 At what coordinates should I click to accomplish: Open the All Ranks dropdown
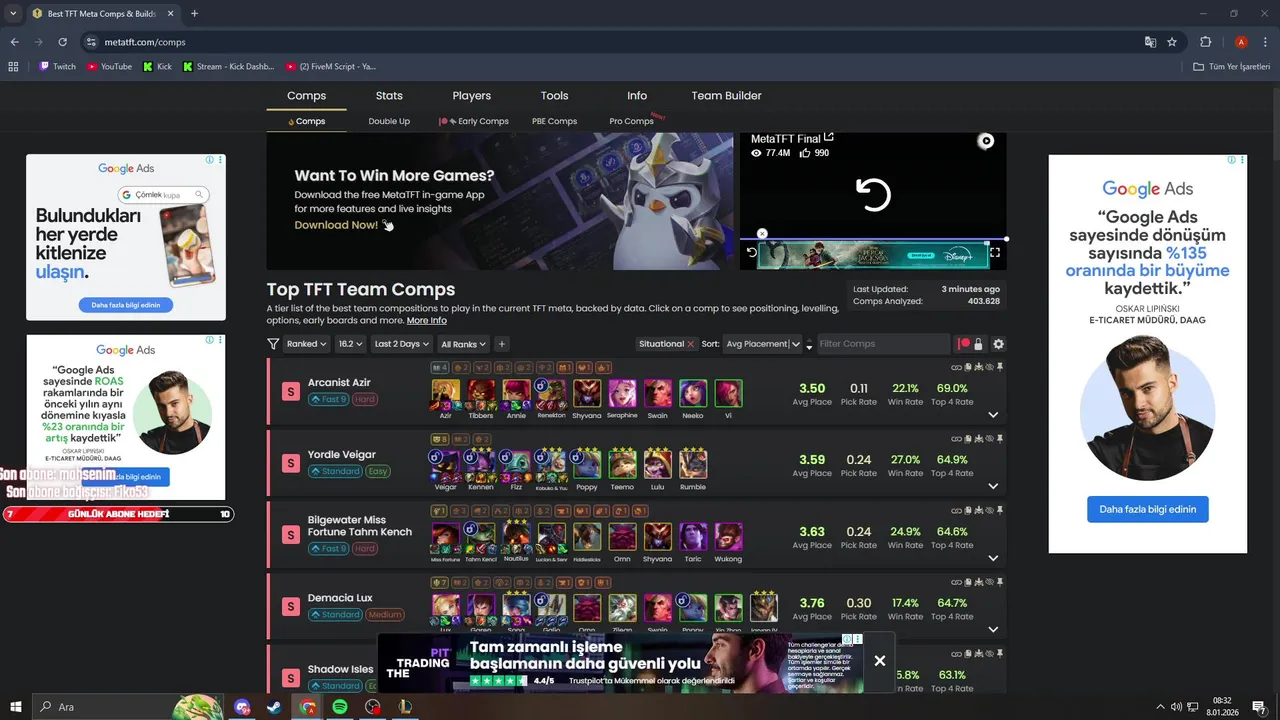463,344
